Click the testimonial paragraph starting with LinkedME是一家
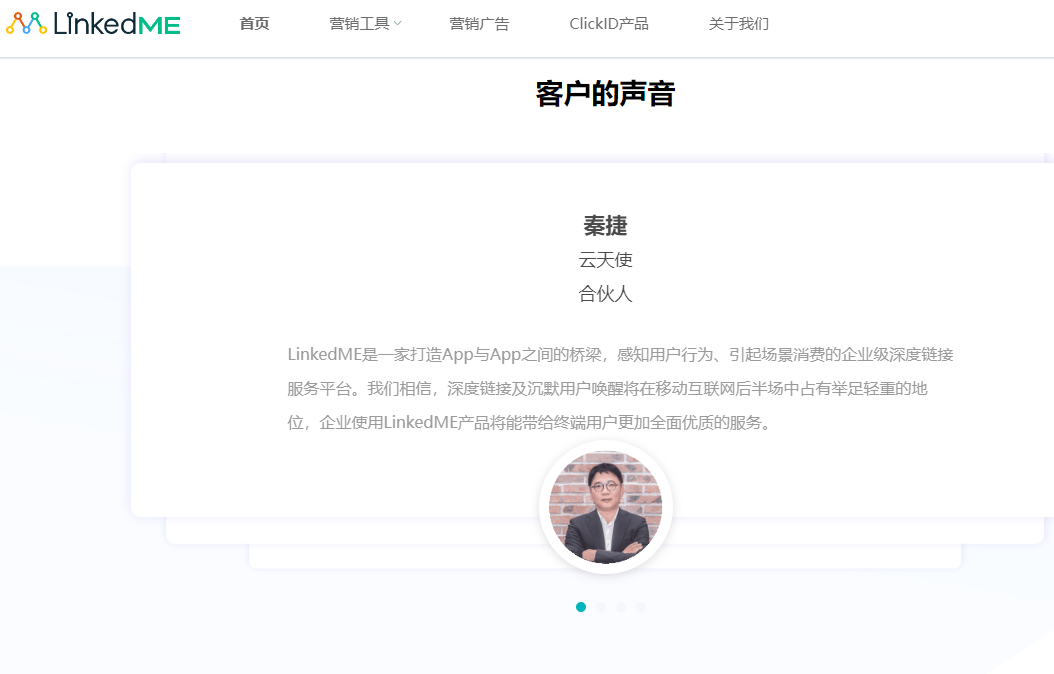This screenshot has height=674, width=1054. pyautogui.click(x=620, y=388)
